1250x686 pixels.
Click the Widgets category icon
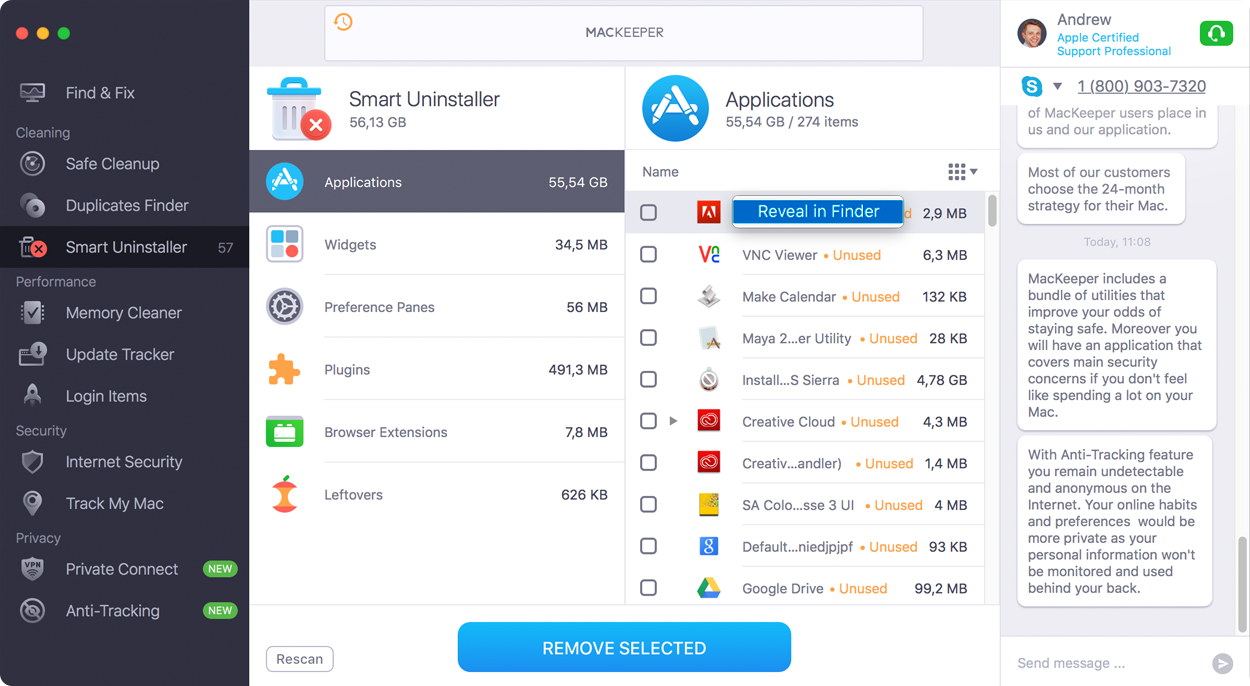click(x=285, y=244)
